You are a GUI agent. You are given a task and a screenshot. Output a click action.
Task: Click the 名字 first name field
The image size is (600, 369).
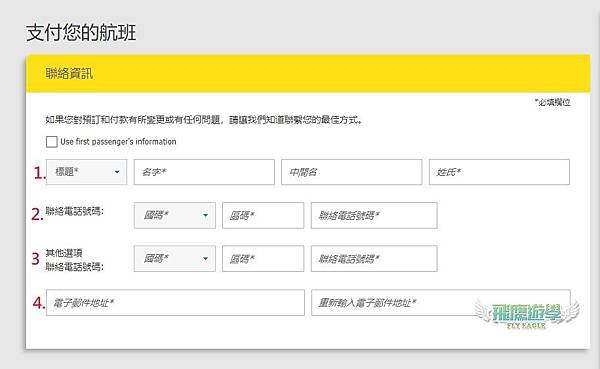point(204,172)
